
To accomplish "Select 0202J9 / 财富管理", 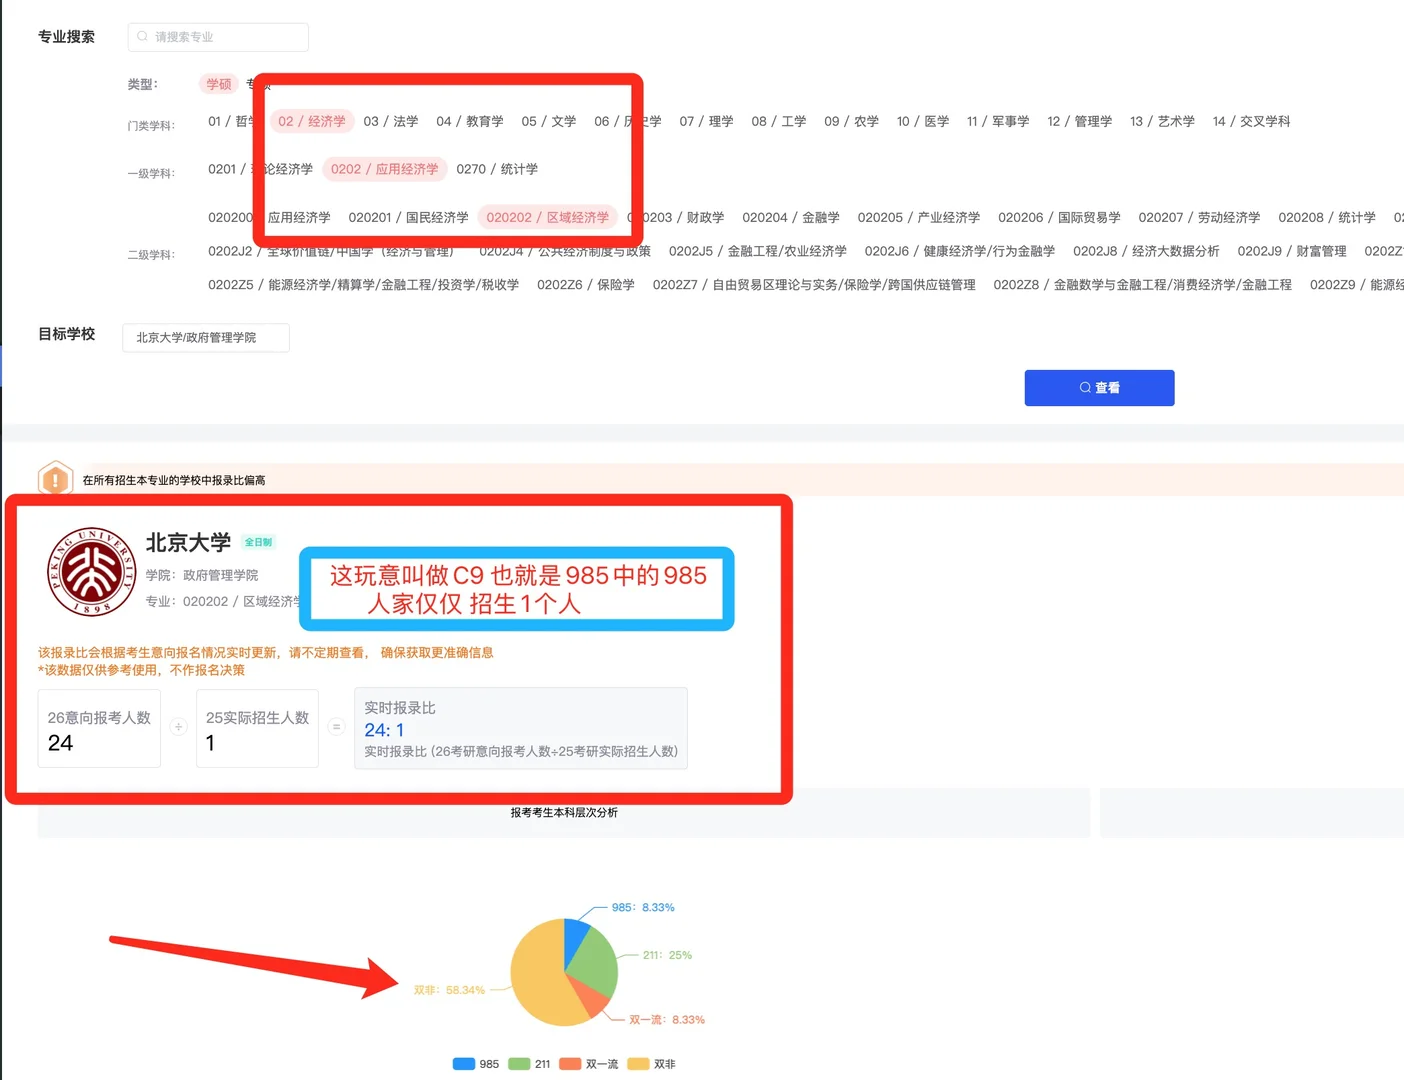I will coord(1292,251).
